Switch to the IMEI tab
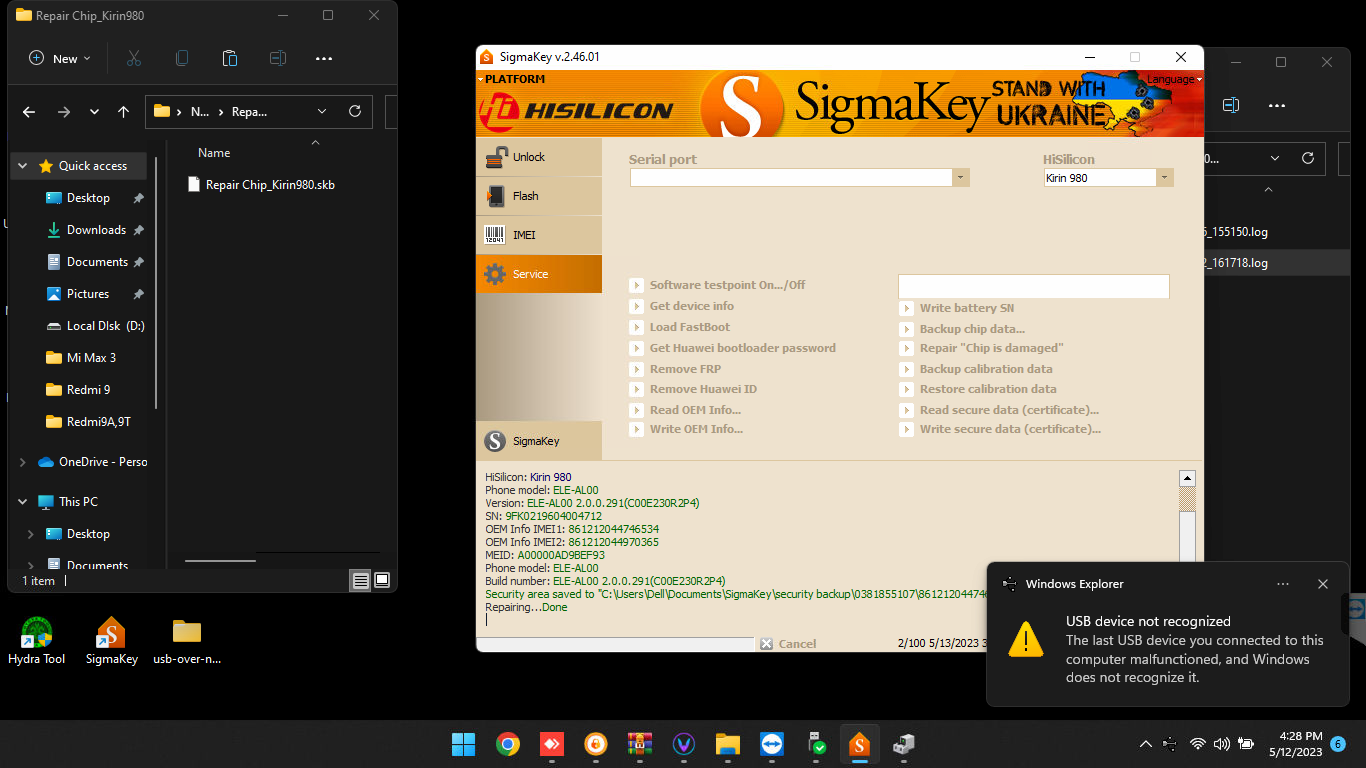The image size is (1366, 768). 539,235
